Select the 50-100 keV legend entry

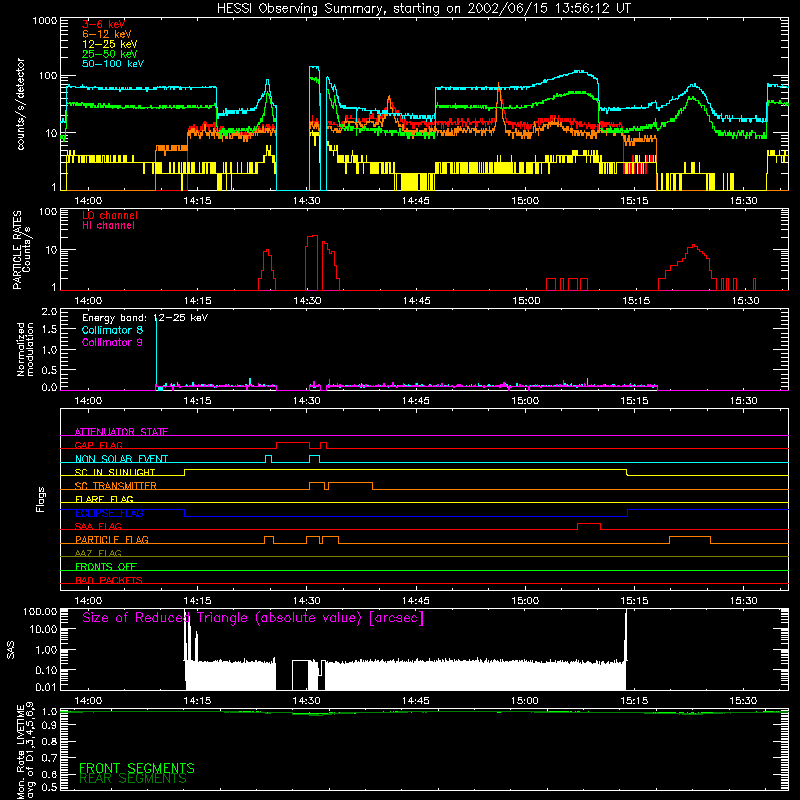click(112, 64)
